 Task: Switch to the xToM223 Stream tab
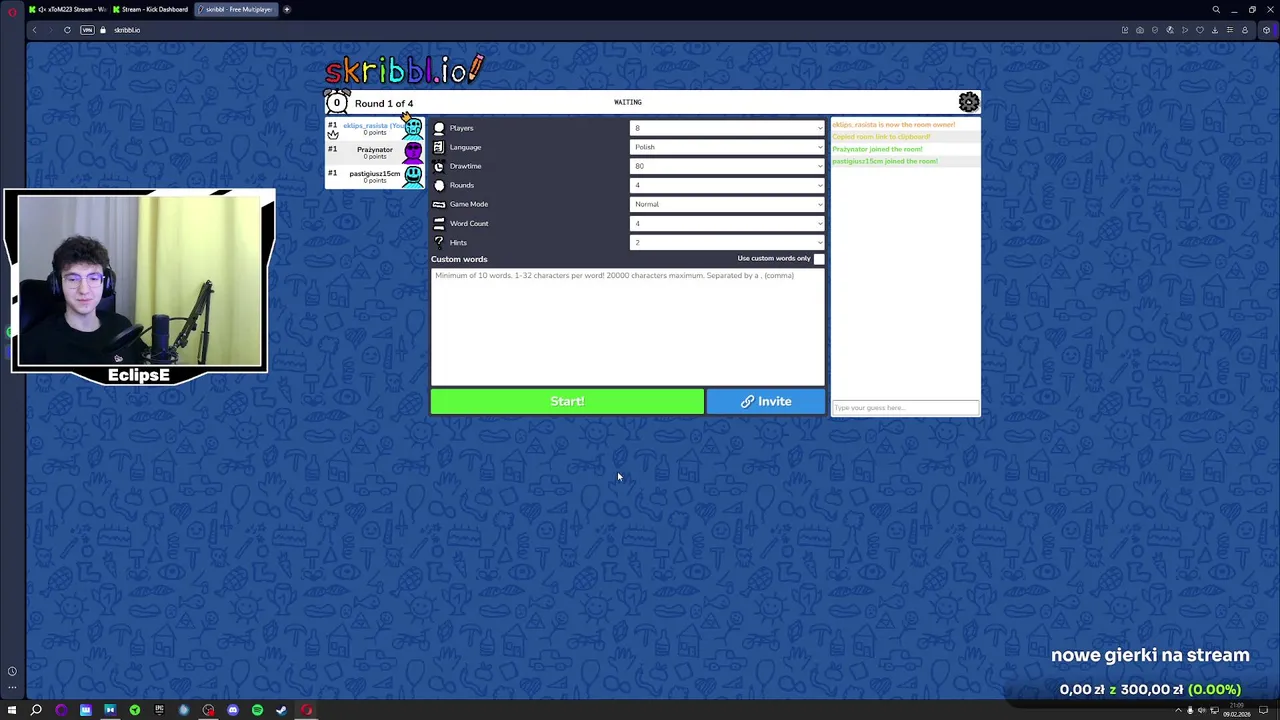click(70, 9)
